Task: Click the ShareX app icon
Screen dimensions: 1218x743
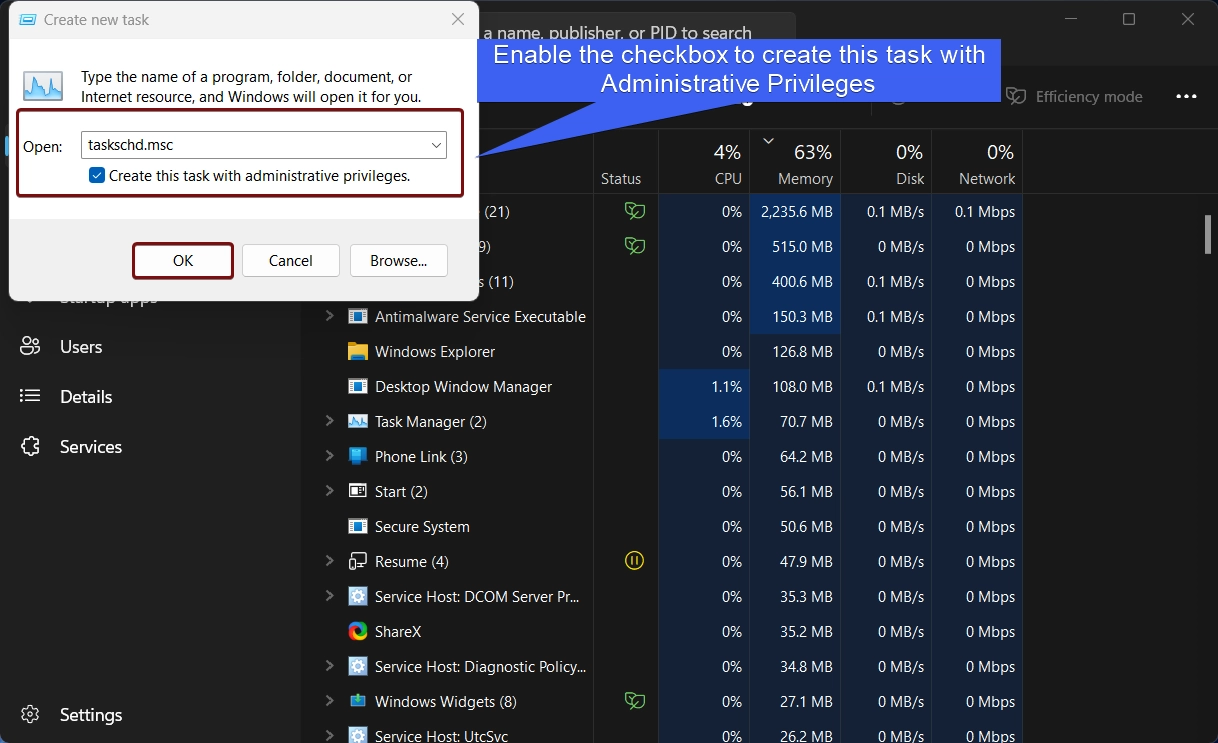Action: (358, 631)
